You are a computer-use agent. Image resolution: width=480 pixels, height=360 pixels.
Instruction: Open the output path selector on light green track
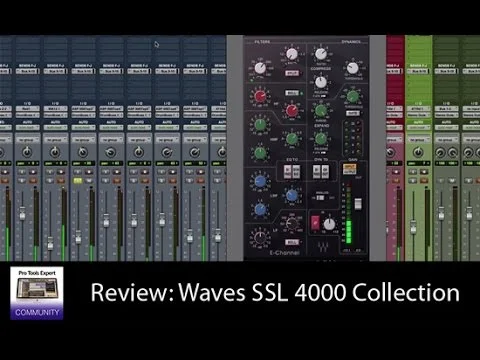418,115
